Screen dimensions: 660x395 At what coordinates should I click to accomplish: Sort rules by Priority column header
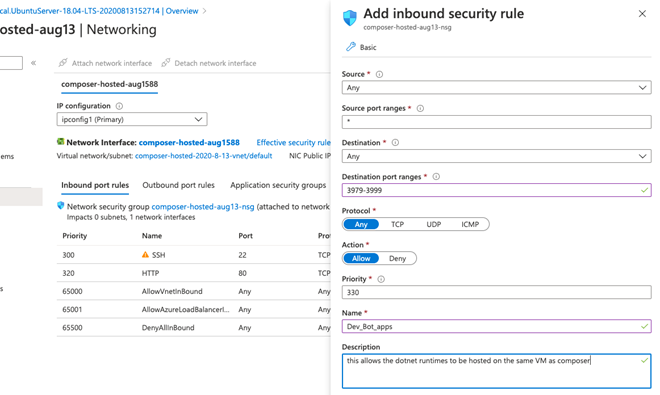point(75,236)
